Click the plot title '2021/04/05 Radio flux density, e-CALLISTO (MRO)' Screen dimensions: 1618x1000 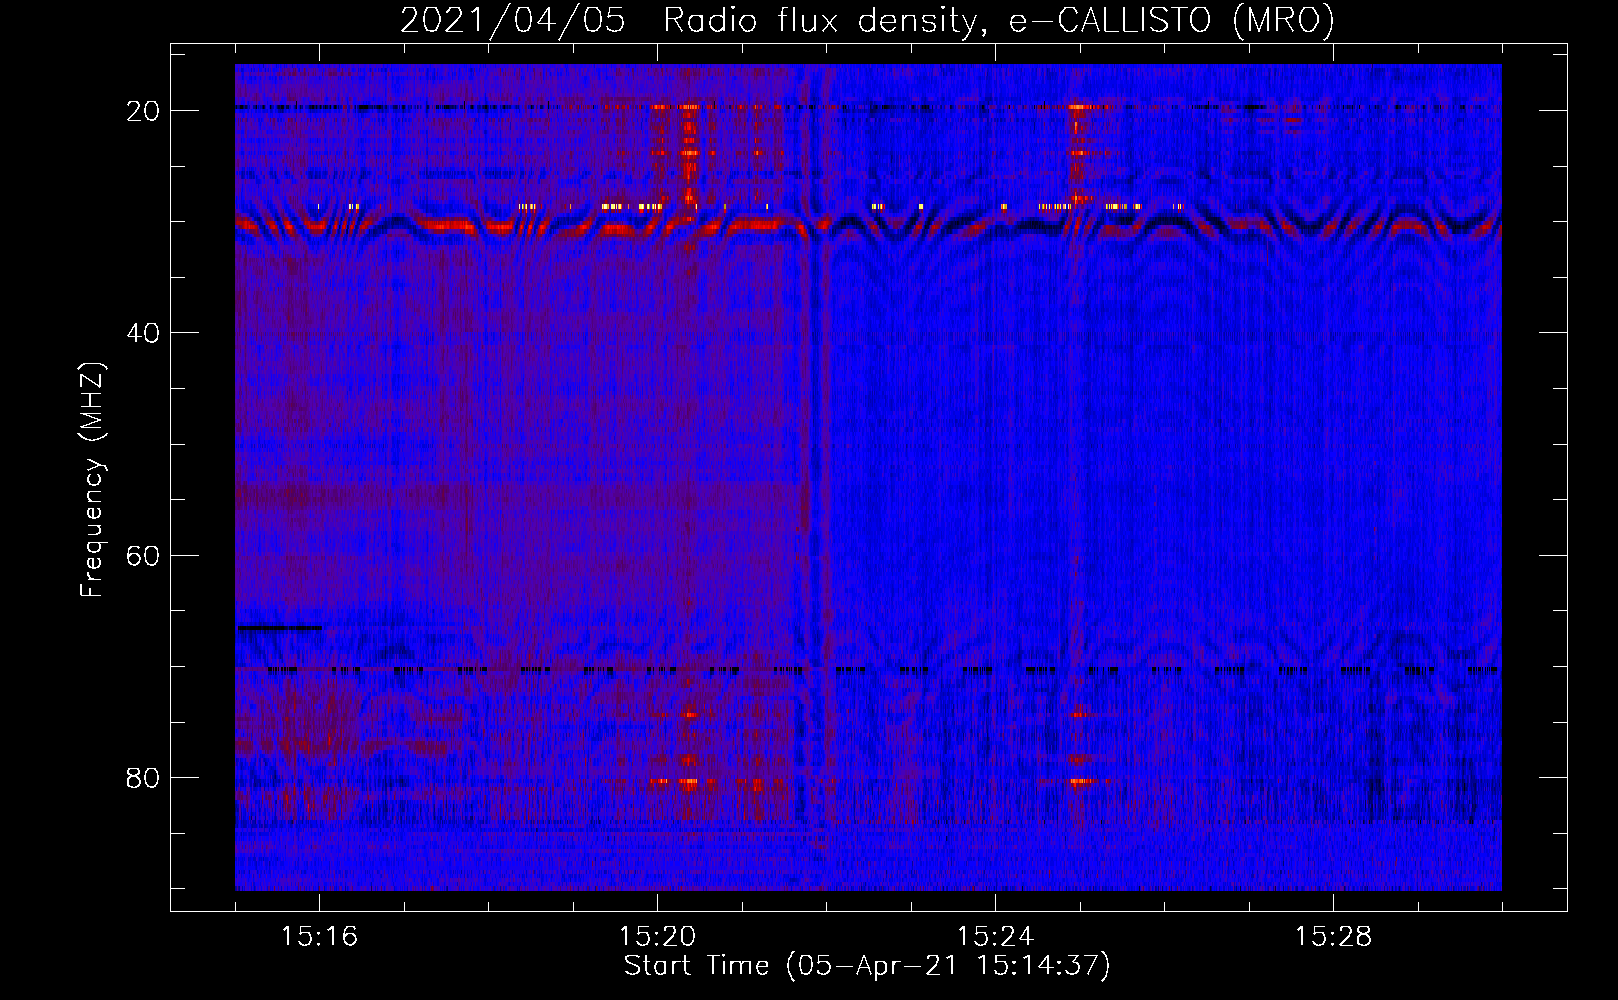pyautogui.click(x=867, y=20)
